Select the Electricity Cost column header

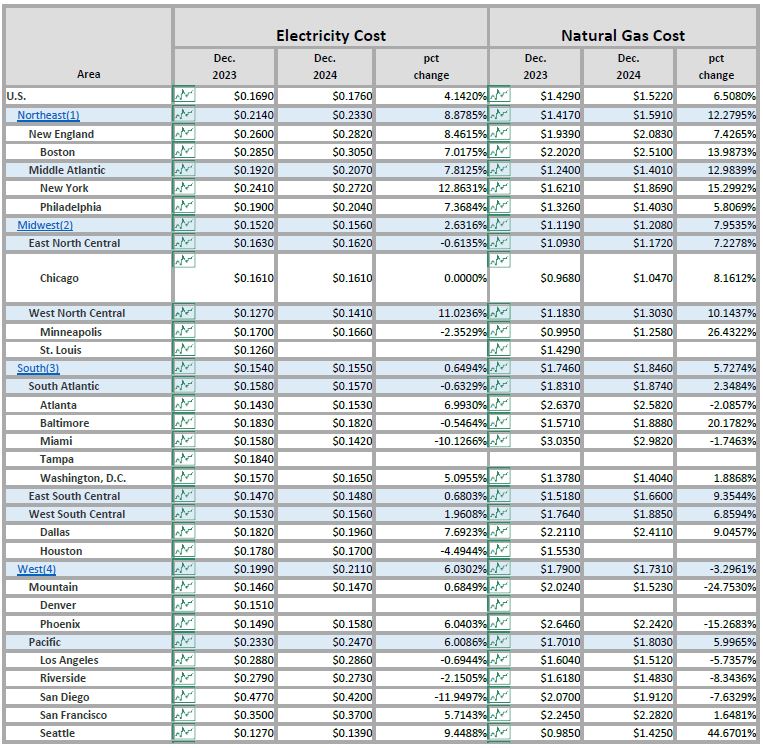click(x=331, y=35)
